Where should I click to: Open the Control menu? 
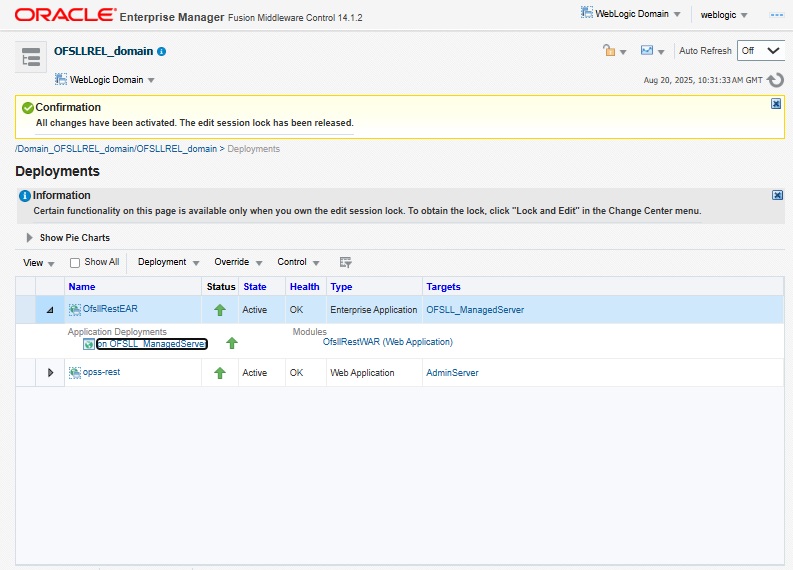click(x=298, y=262)
